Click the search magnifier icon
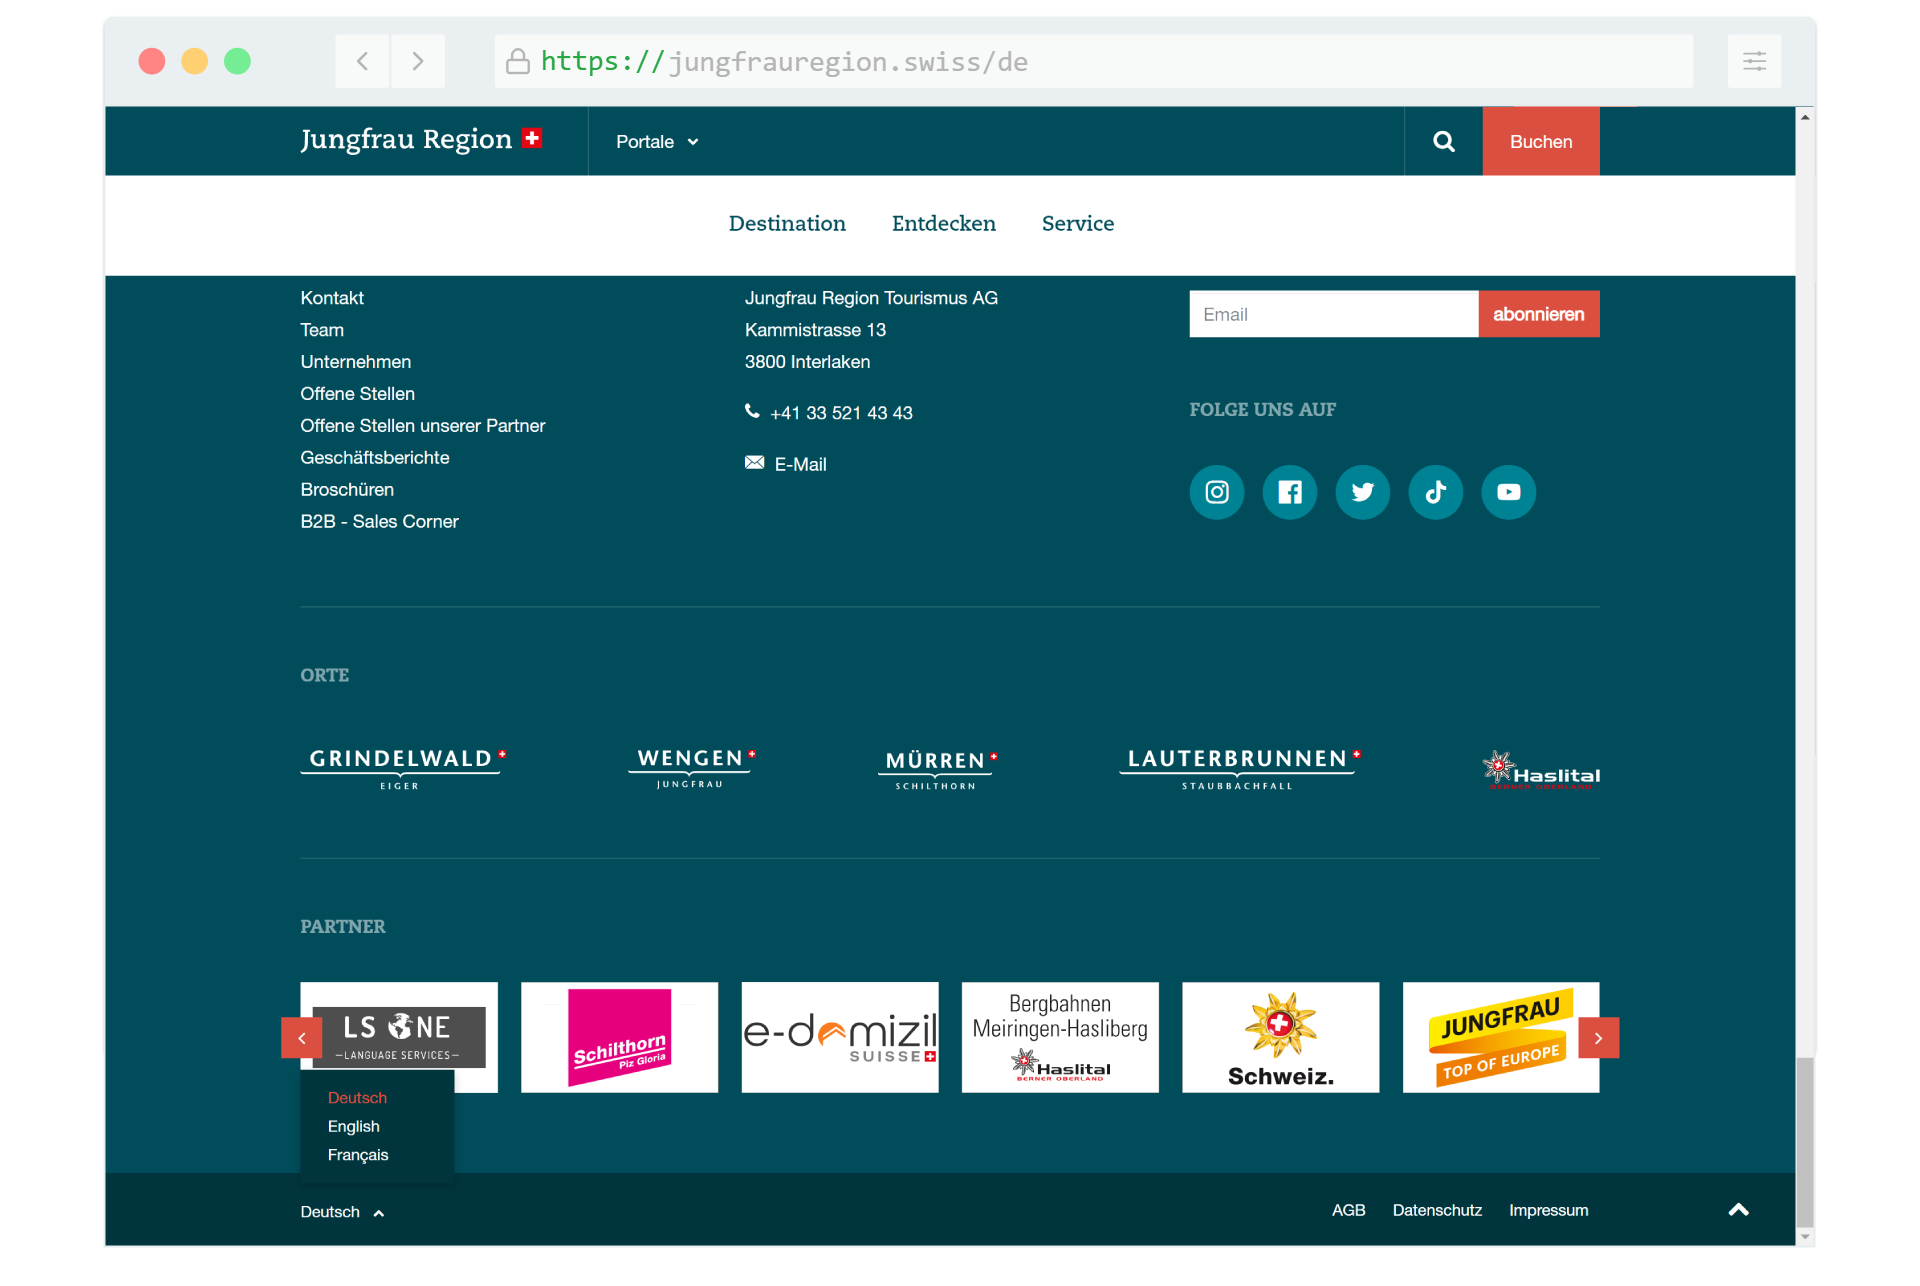Screen dimensions: 1920x1286 click(x=1443, y=142)
